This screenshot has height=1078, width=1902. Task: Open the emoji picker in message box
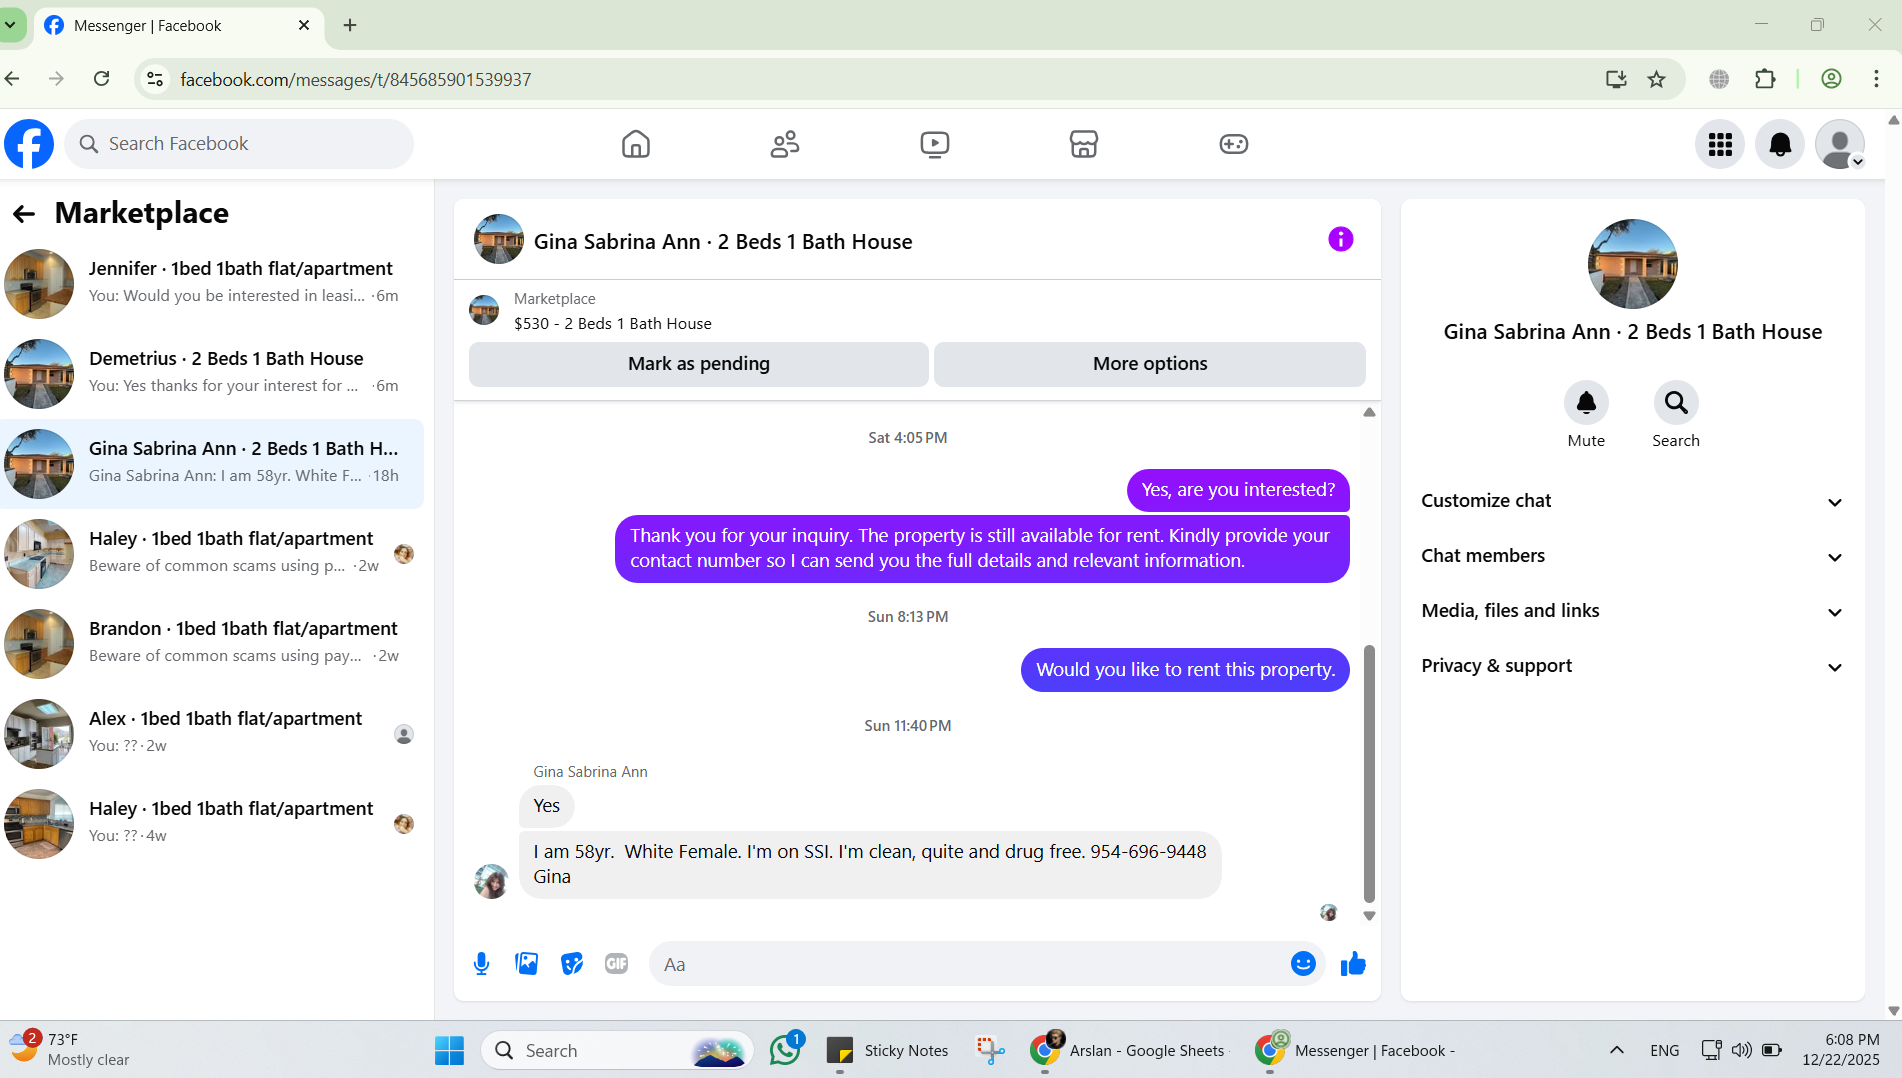click(1303, 963)
